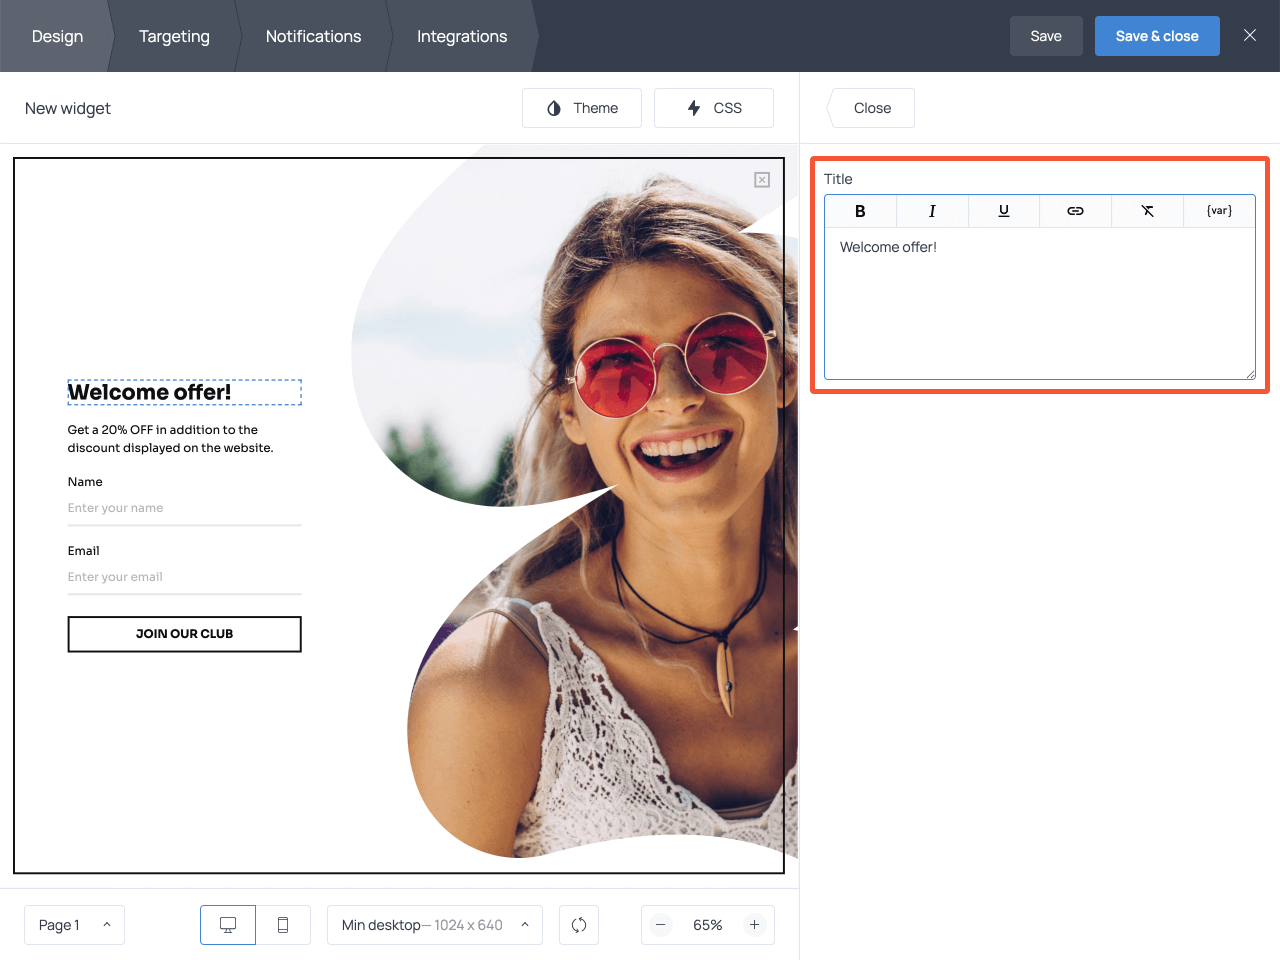Insert a variable using the {var} icon

[x=1219, y=211]
